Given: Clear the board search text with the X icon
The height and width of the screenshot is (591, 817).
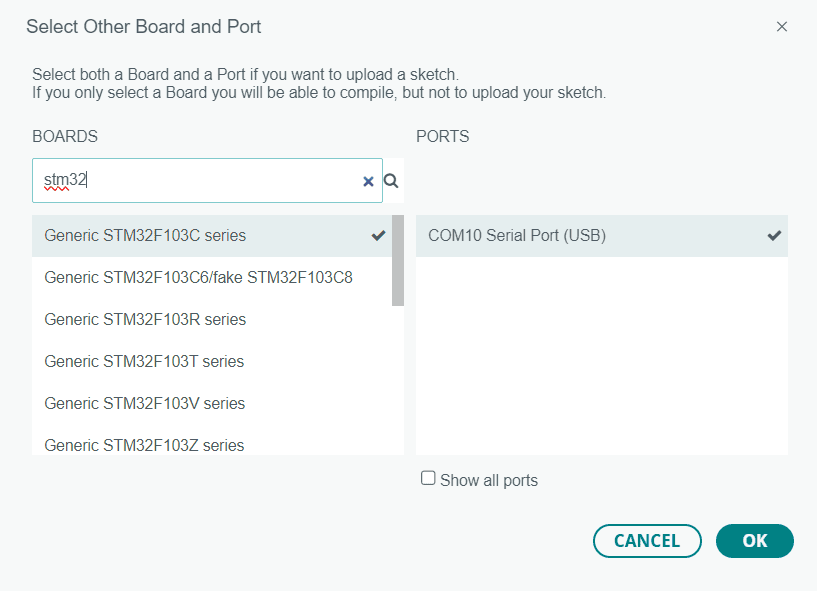Looking at the screenshot, I should tap(368, 181).
